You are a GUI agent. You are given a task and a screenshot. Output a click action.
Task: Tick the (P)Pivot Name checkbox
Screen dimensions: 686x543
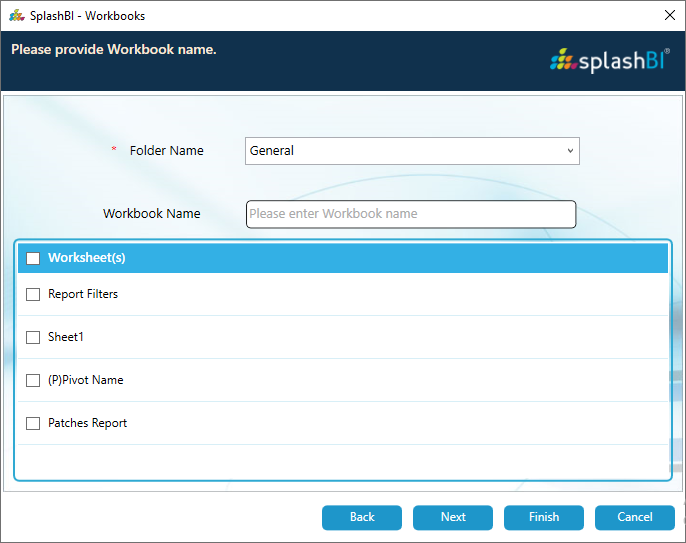point(33,381)
